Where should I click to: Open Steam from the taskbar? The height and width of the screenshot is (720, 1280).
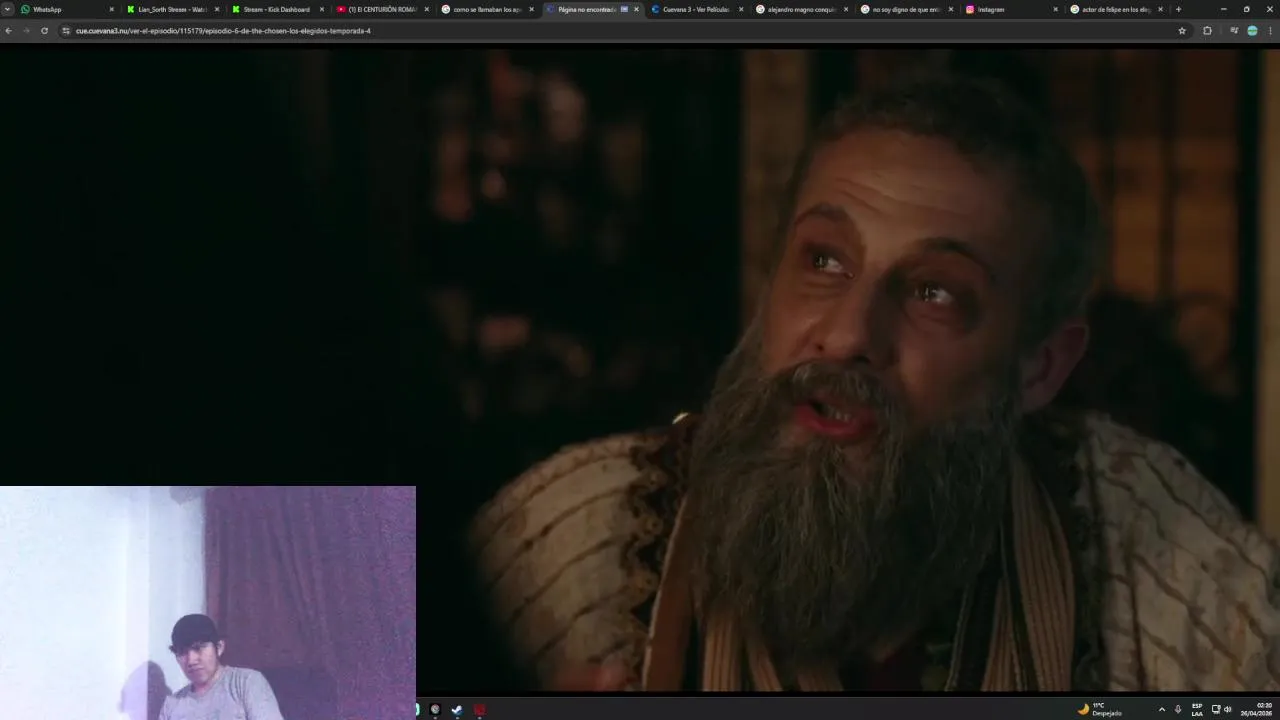[457, 710]
